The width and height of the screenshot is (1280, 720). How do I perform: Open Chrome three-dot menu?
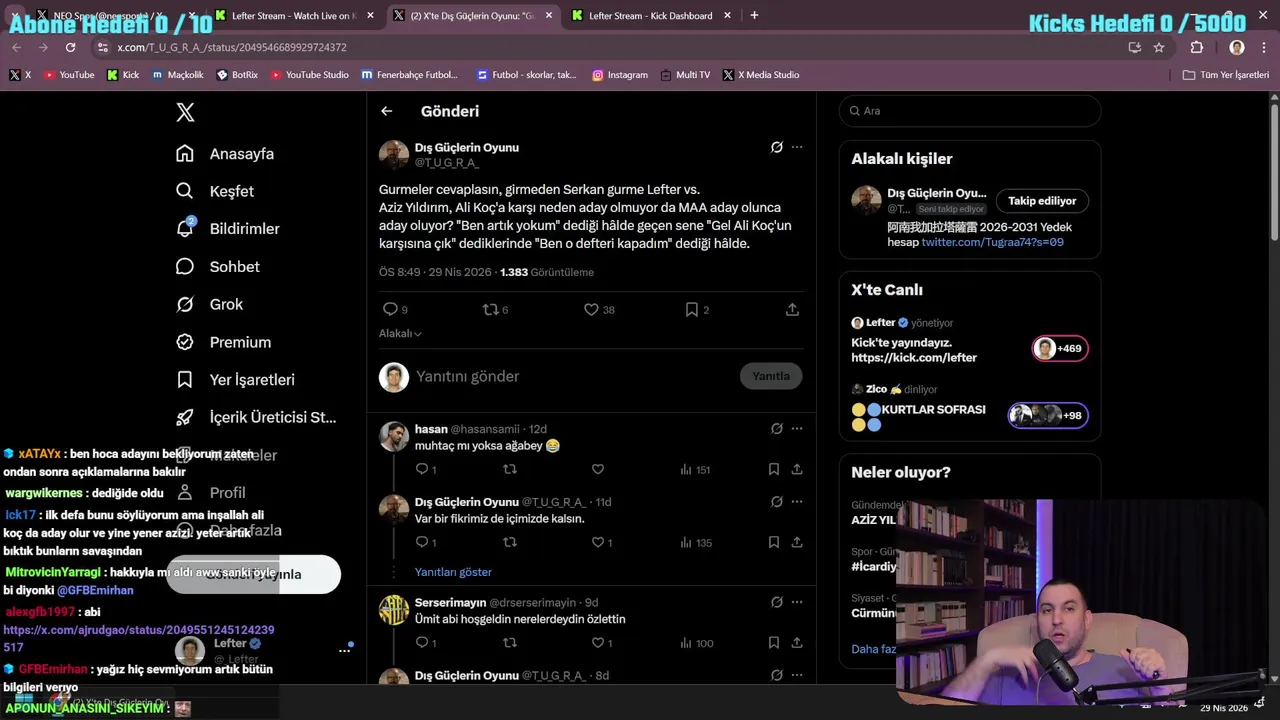1264,47
